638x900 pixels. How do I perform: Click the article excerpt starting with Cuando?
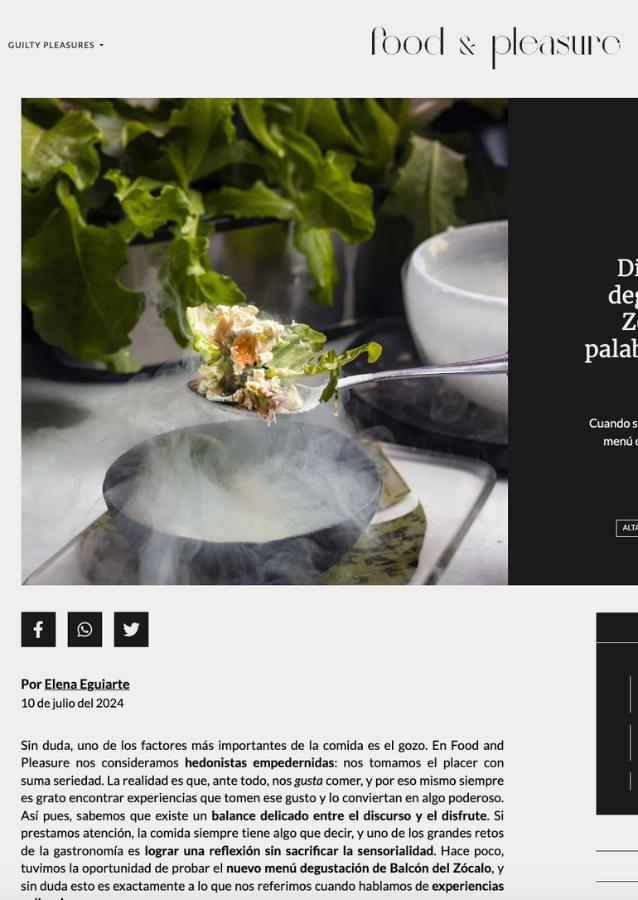[x=613, y=432]
